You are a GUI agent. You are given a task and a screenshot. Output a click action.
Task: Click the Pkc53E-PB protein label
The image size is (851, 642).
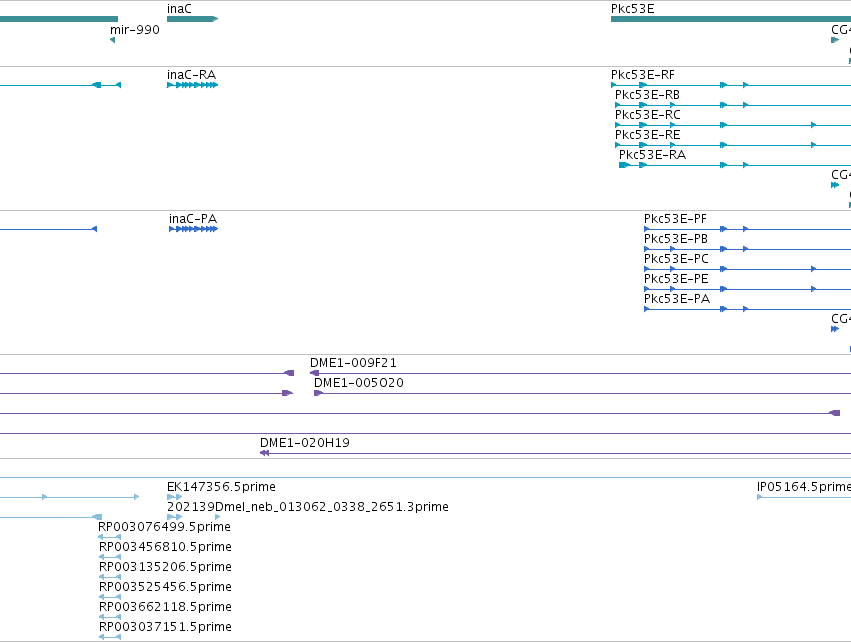point(676,239)
